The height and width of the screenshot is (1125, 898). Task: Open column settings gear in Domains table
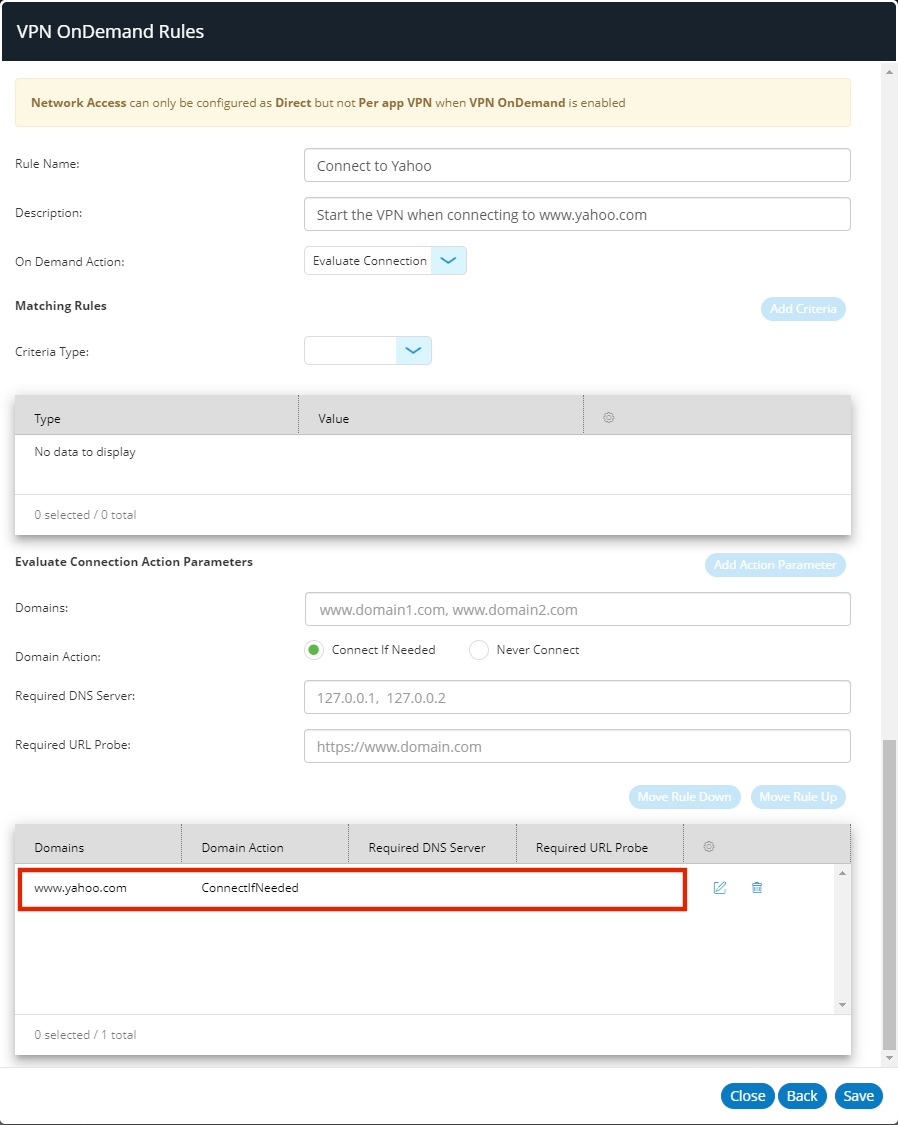709,847
